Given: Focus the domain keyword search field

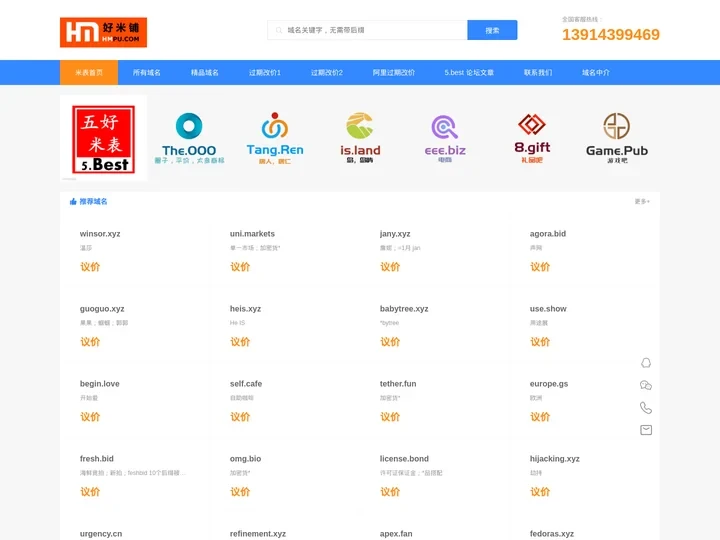Looking at the screenshot, I should coord(367,30).
